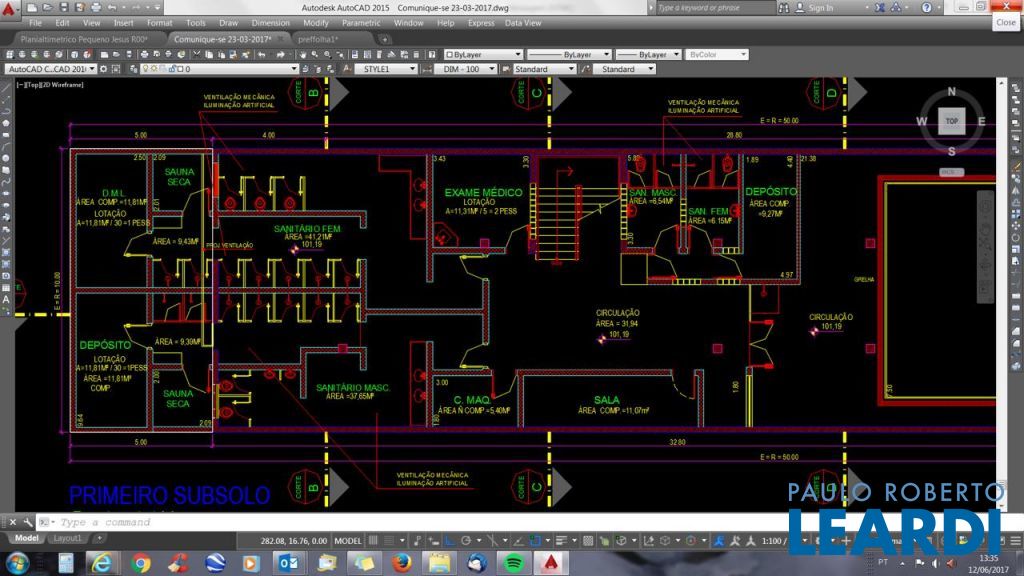1024x576 pixels.
Task: Select the Circle tool in left toolbar
Action: pyautogui.click(x=6, y=158)
